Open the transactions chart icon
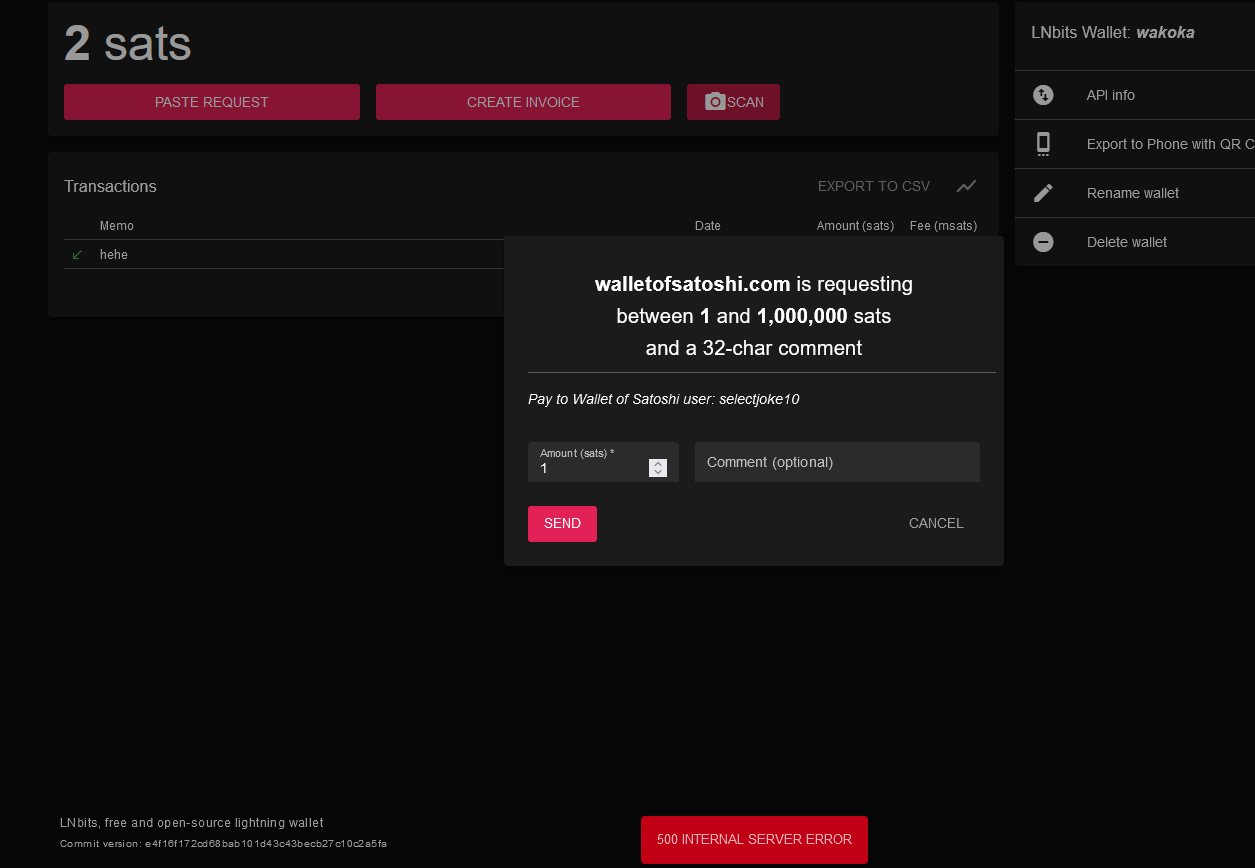 (966, 186)
